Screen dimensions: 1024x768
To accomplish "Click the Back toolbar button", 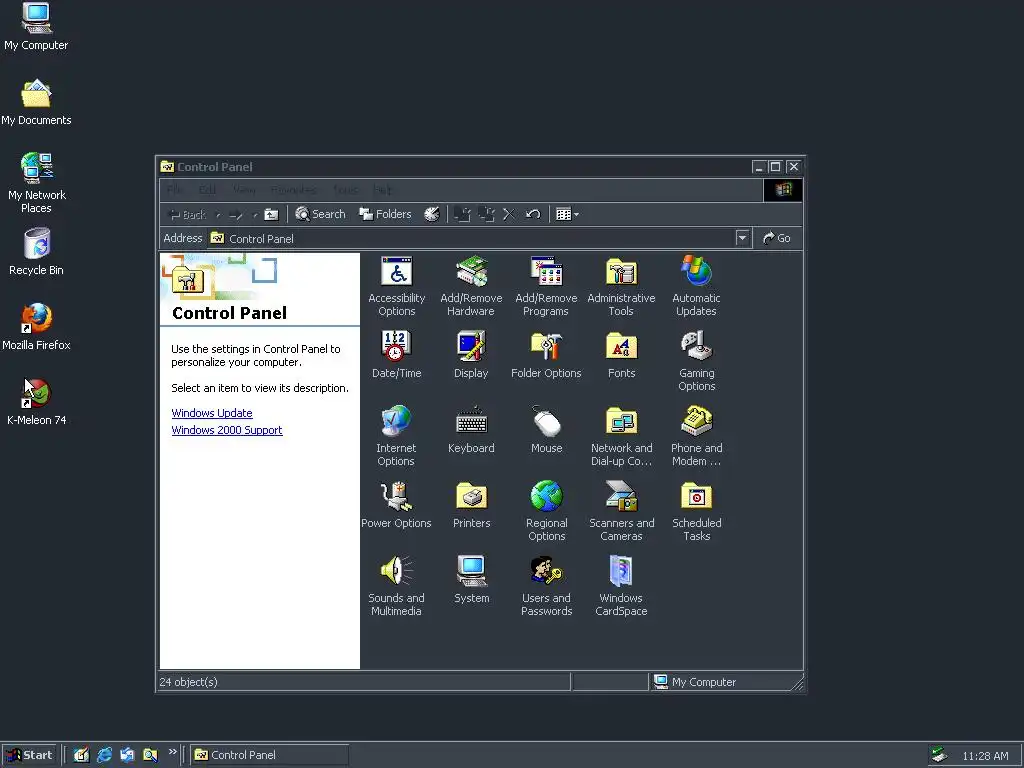I will (187, 214).
